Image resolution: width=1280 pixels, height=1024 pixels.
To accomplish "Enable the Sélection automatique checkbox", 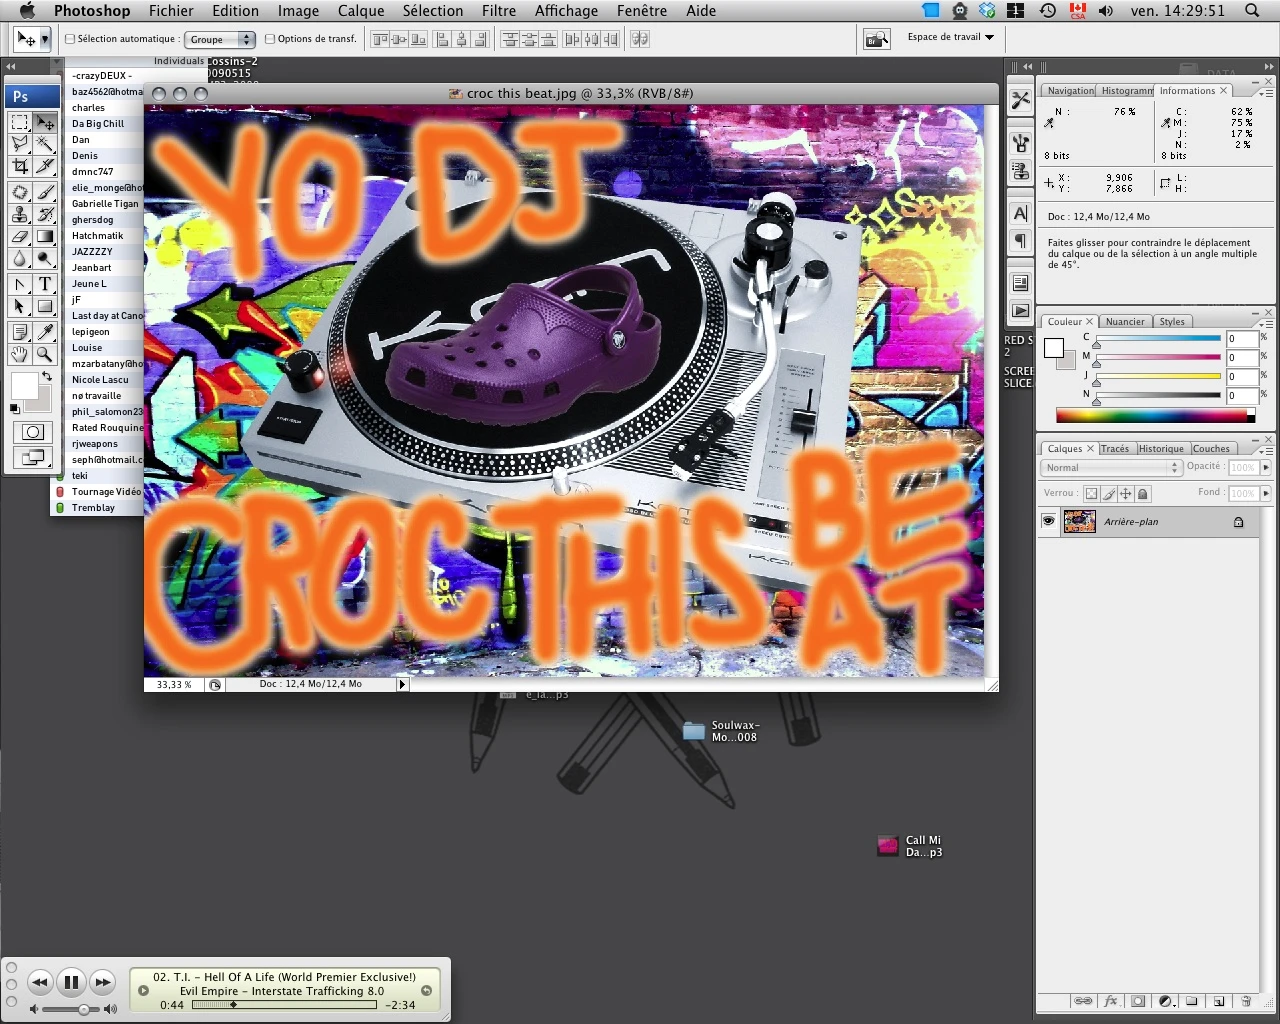I will [70, 39].
